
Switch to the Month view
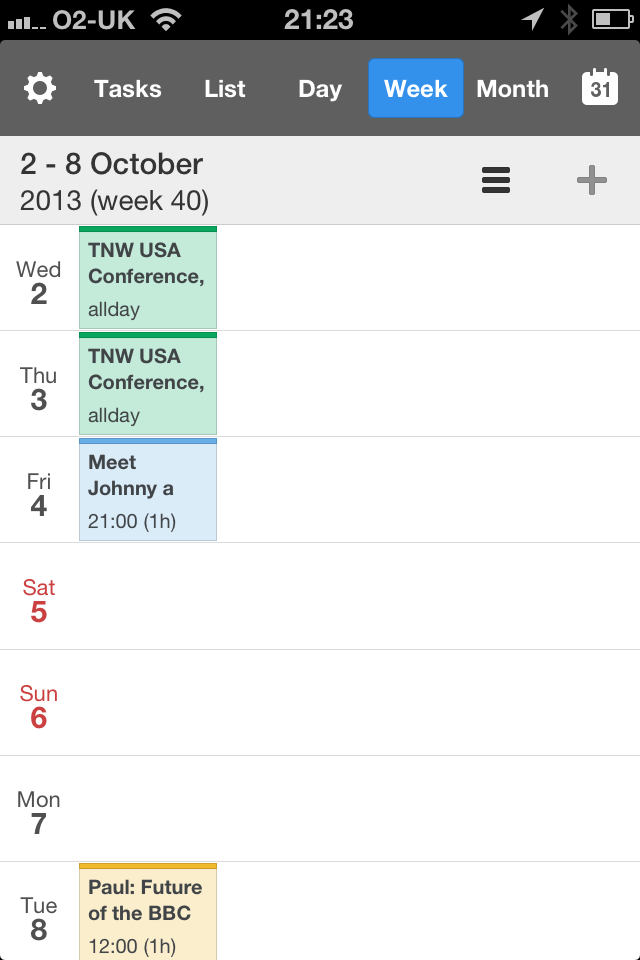(x=512, y=88)
